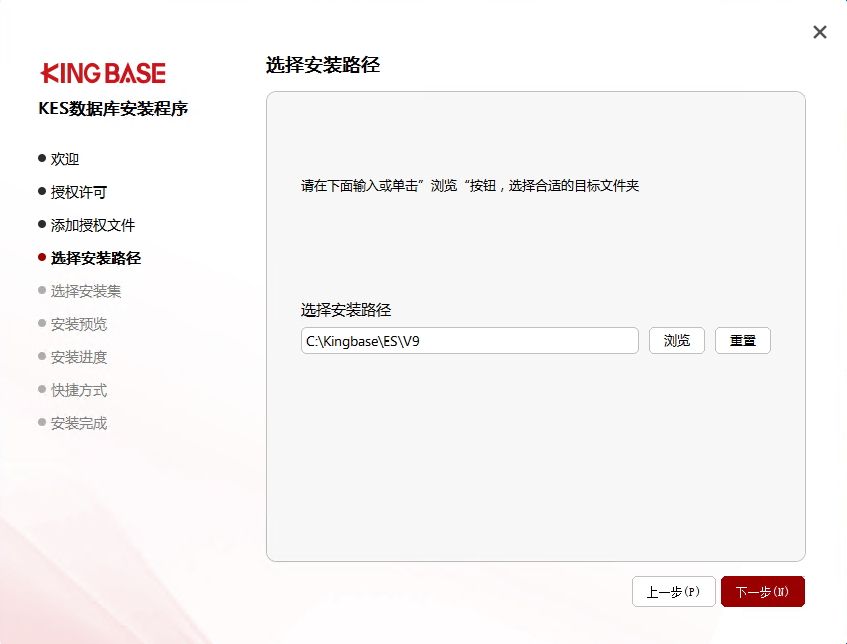The height and width of the screenshot is (644, 847).
Task: Click the 选择安装路径 page heading
Action: pyautogui.click(x=323, y=65)
